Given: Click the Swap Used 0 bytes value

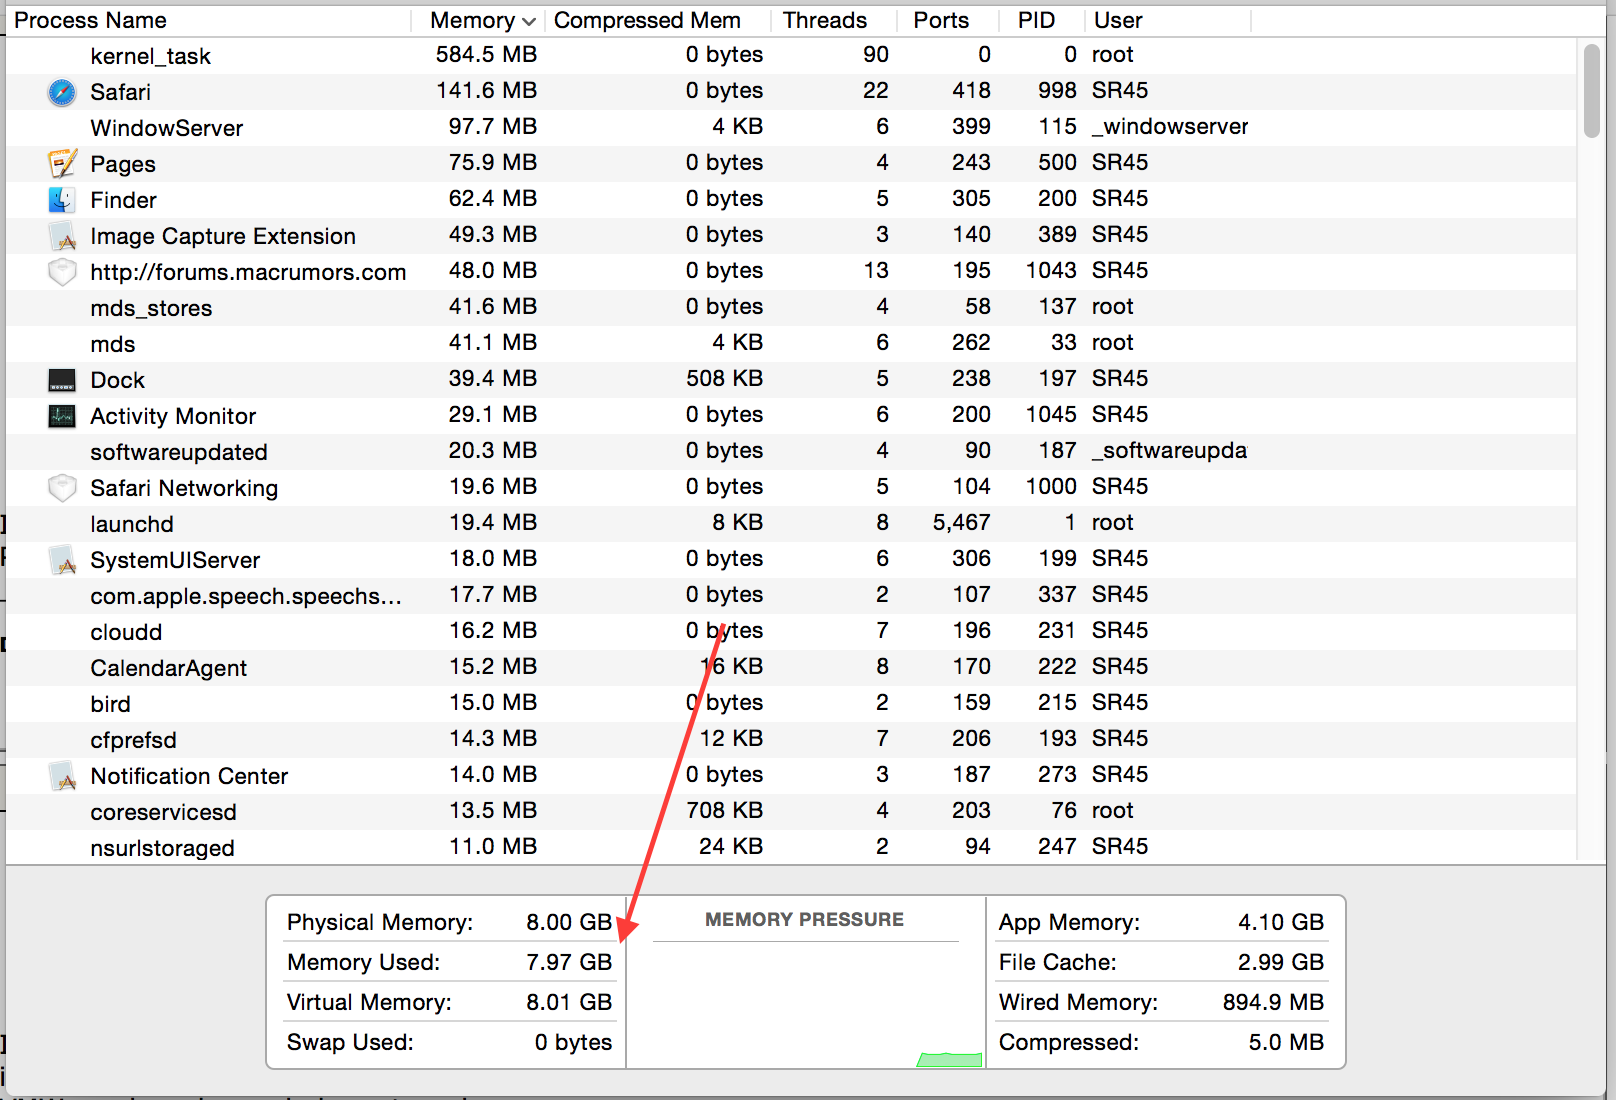Looking at the screenshot, I should 573,1042.
